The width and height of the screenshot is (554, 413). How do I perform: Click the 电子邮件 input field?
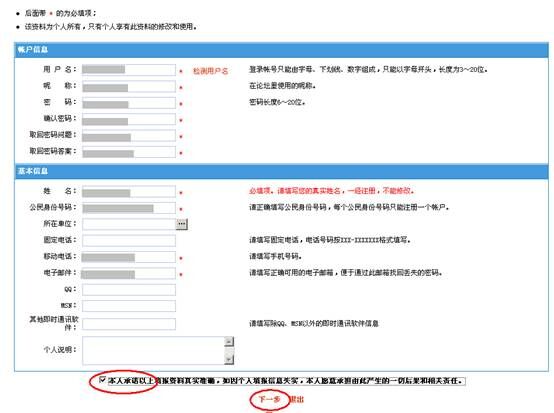click(x=129, y=273)
